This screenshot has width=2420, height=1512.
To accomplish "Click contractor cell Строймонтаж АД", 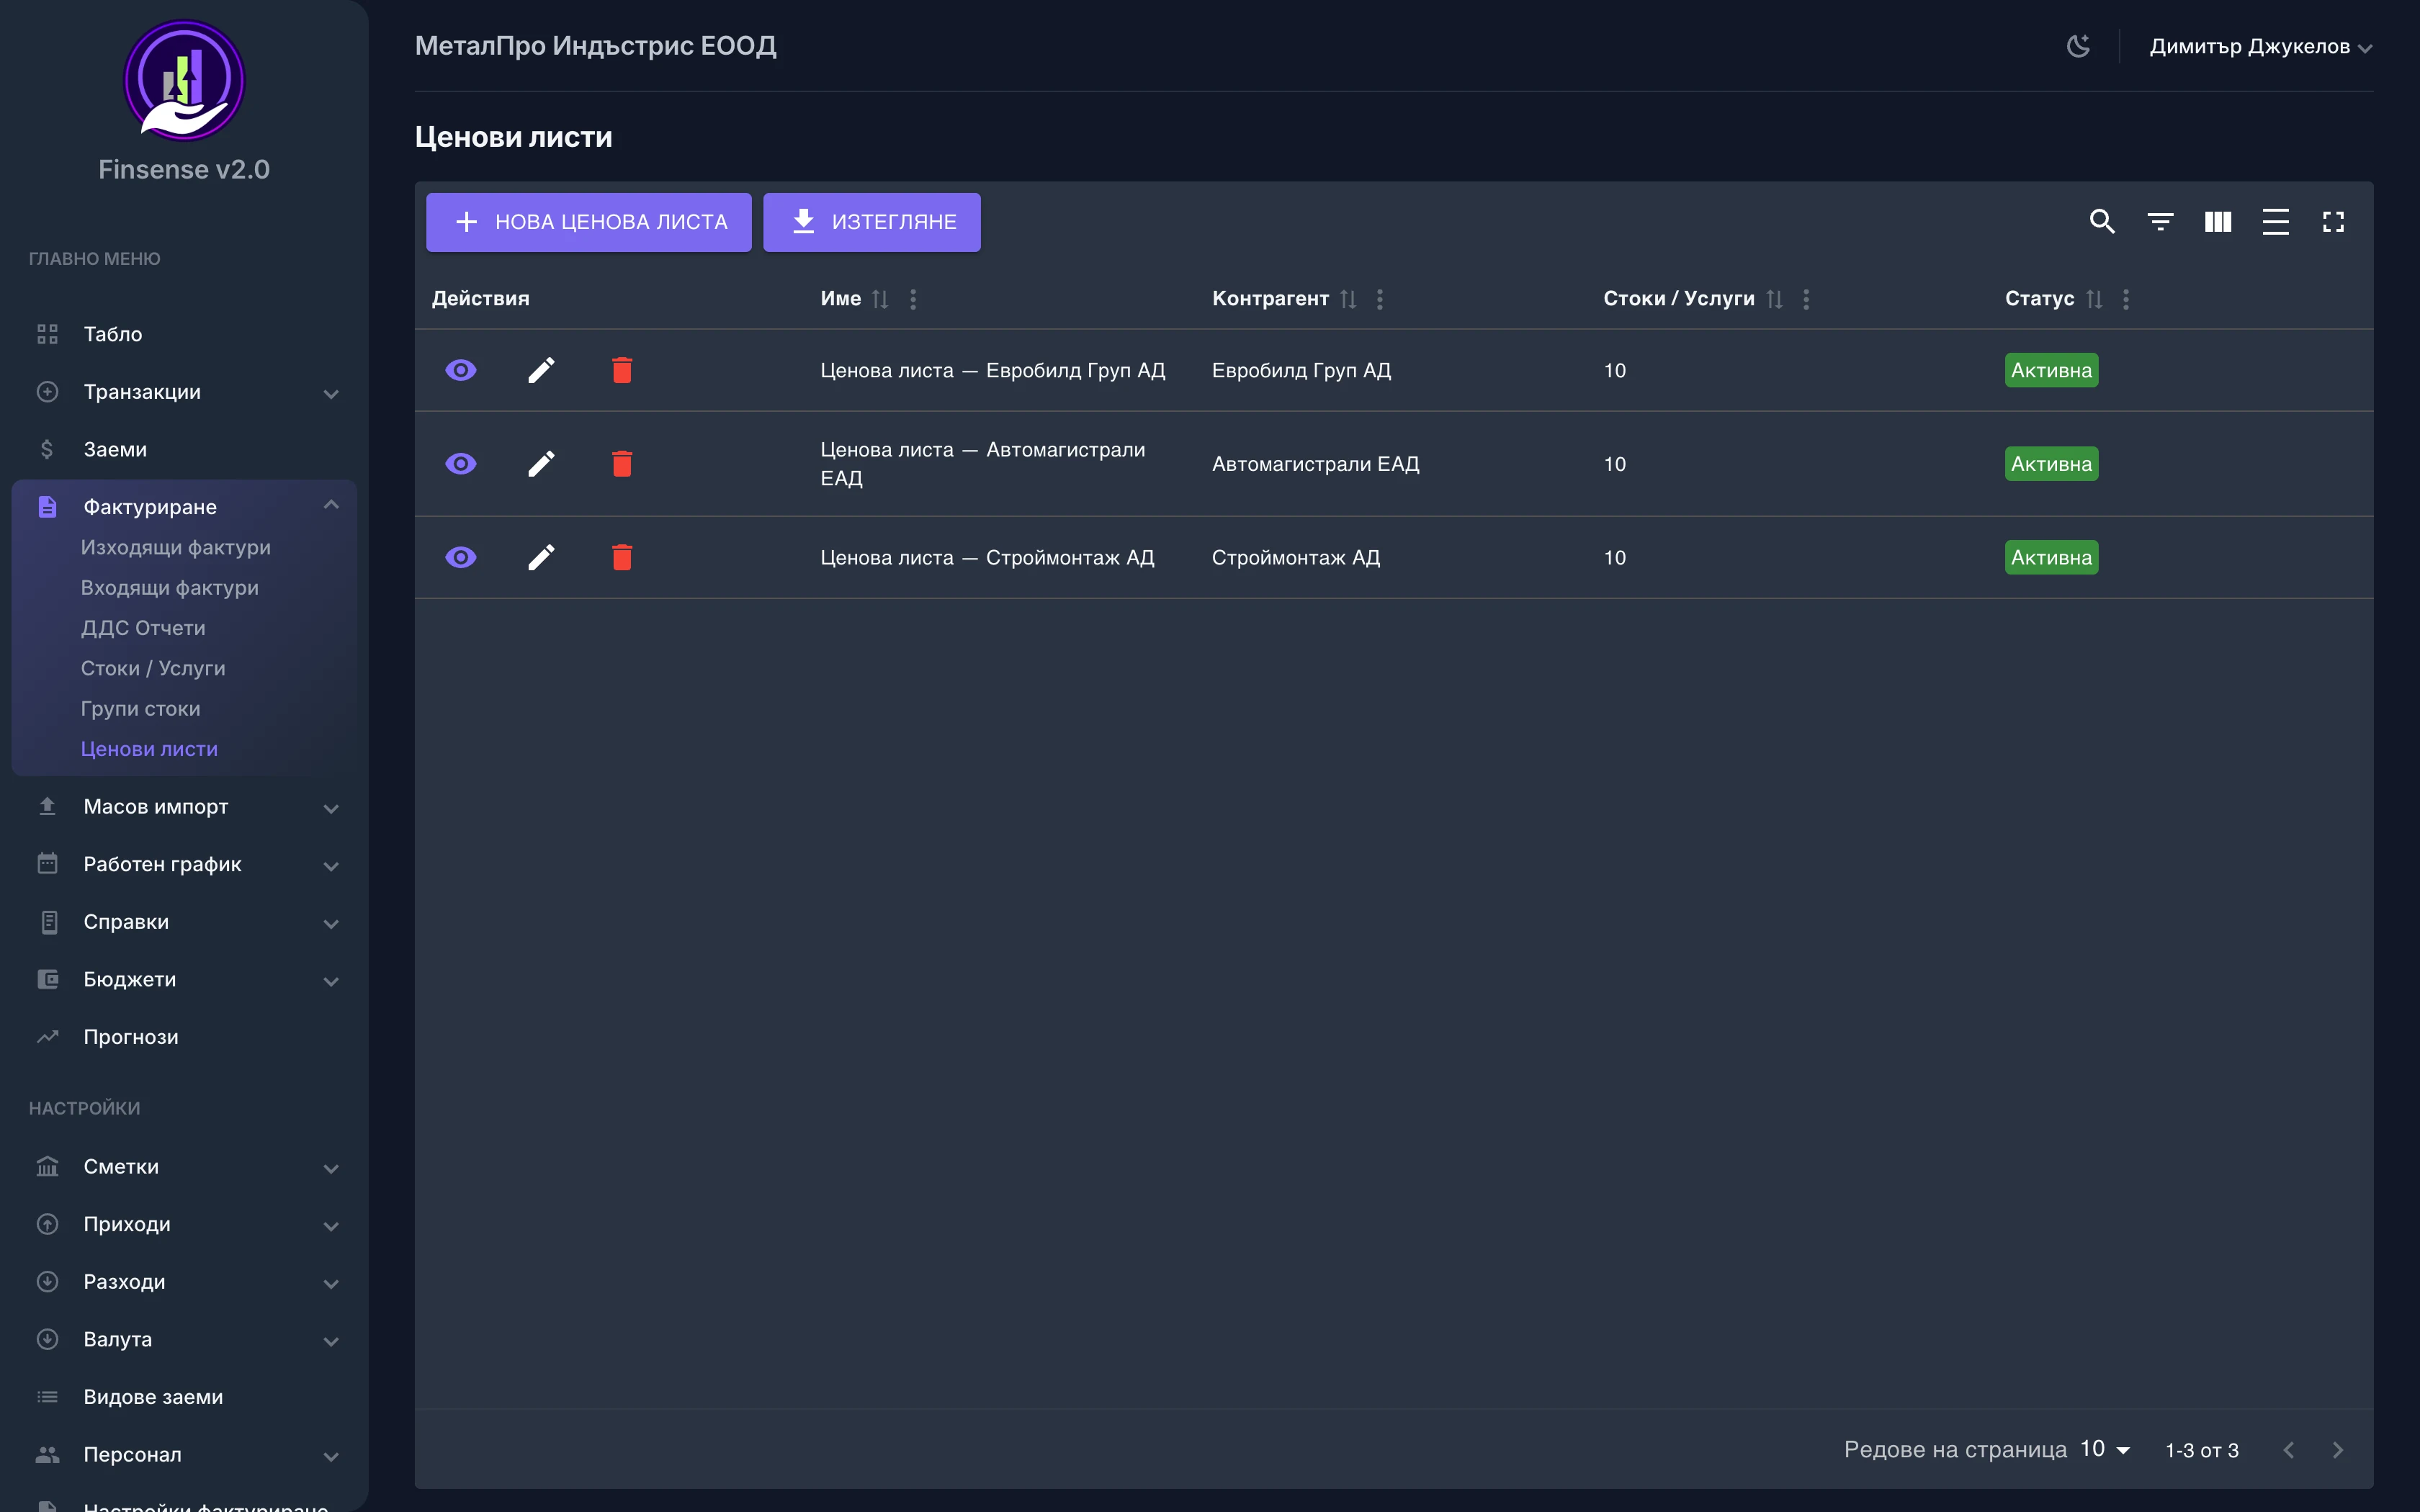I will tap(1296, 557).
